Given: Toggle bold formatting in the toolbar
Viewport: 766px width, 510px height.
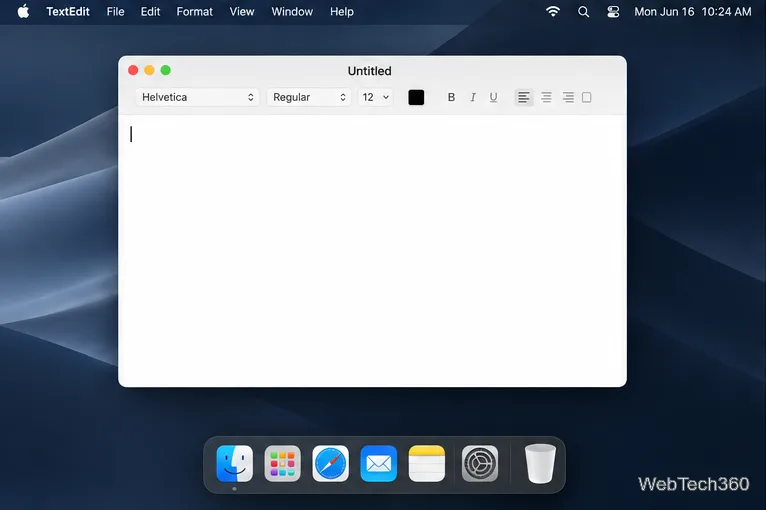Looking at the screenshot, I should point(451,97).
